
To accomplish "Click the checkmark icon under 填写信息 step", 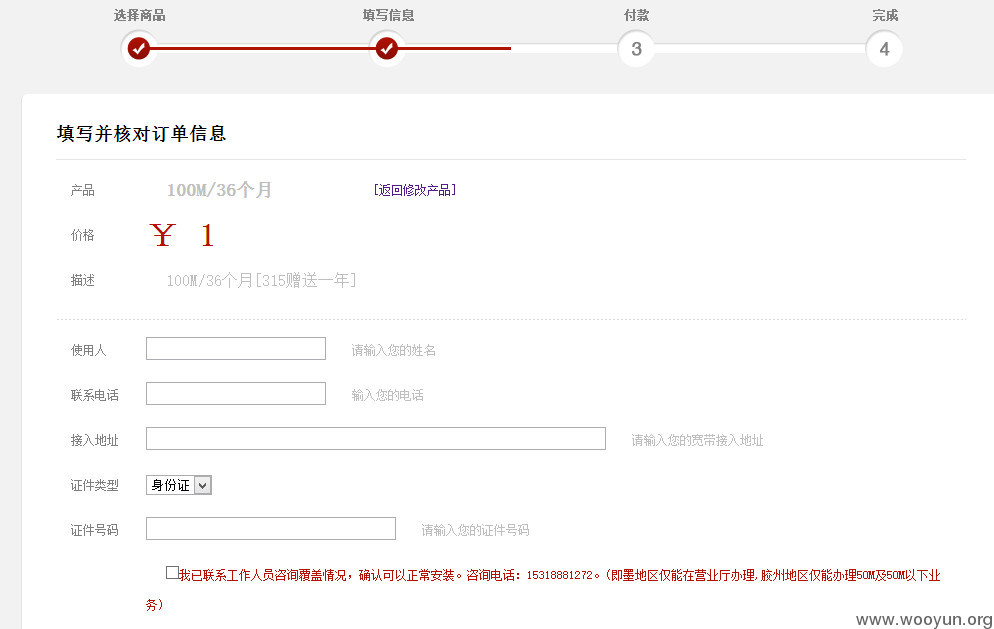I will [387, 48].
